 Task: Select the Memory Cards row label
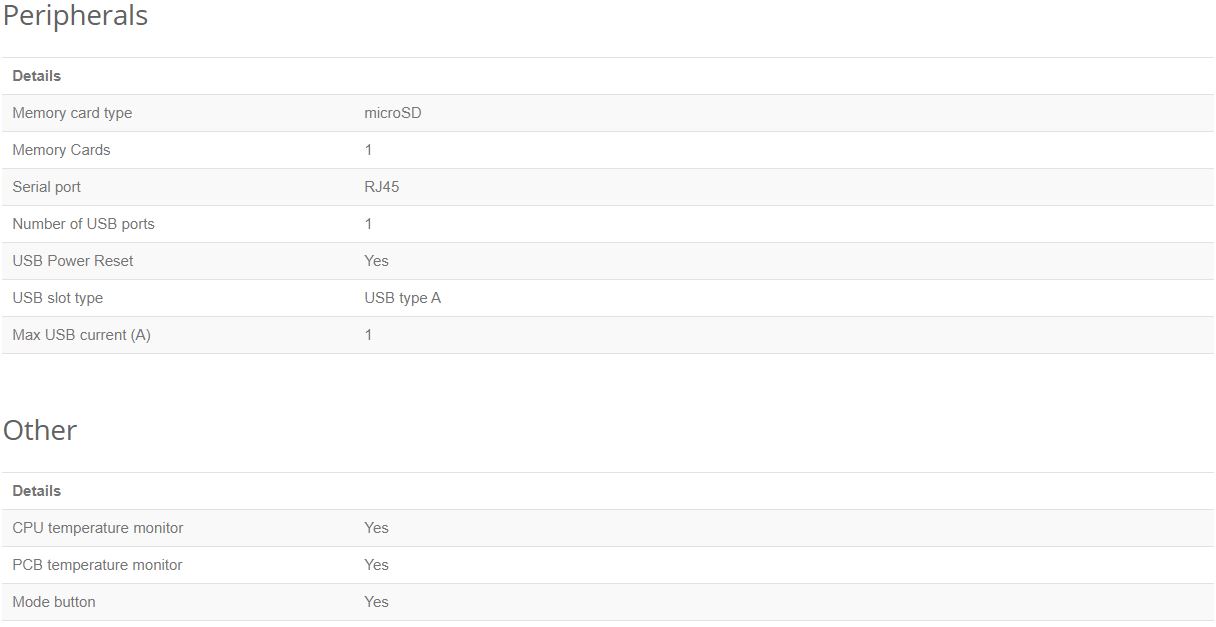[x=61, y=150]
